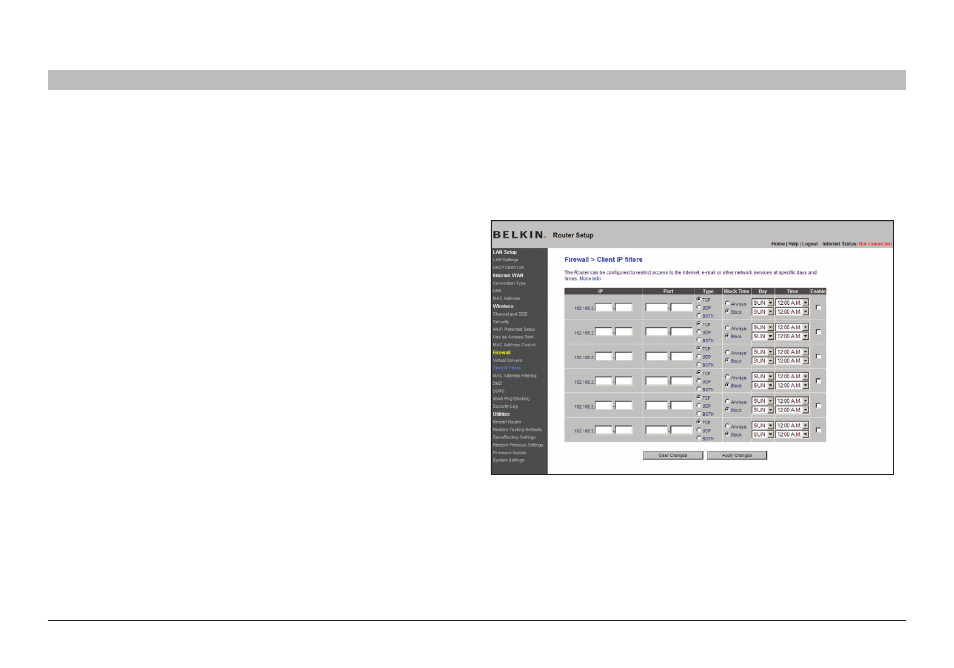Click the Clear Changes button

tap(673, 456)
